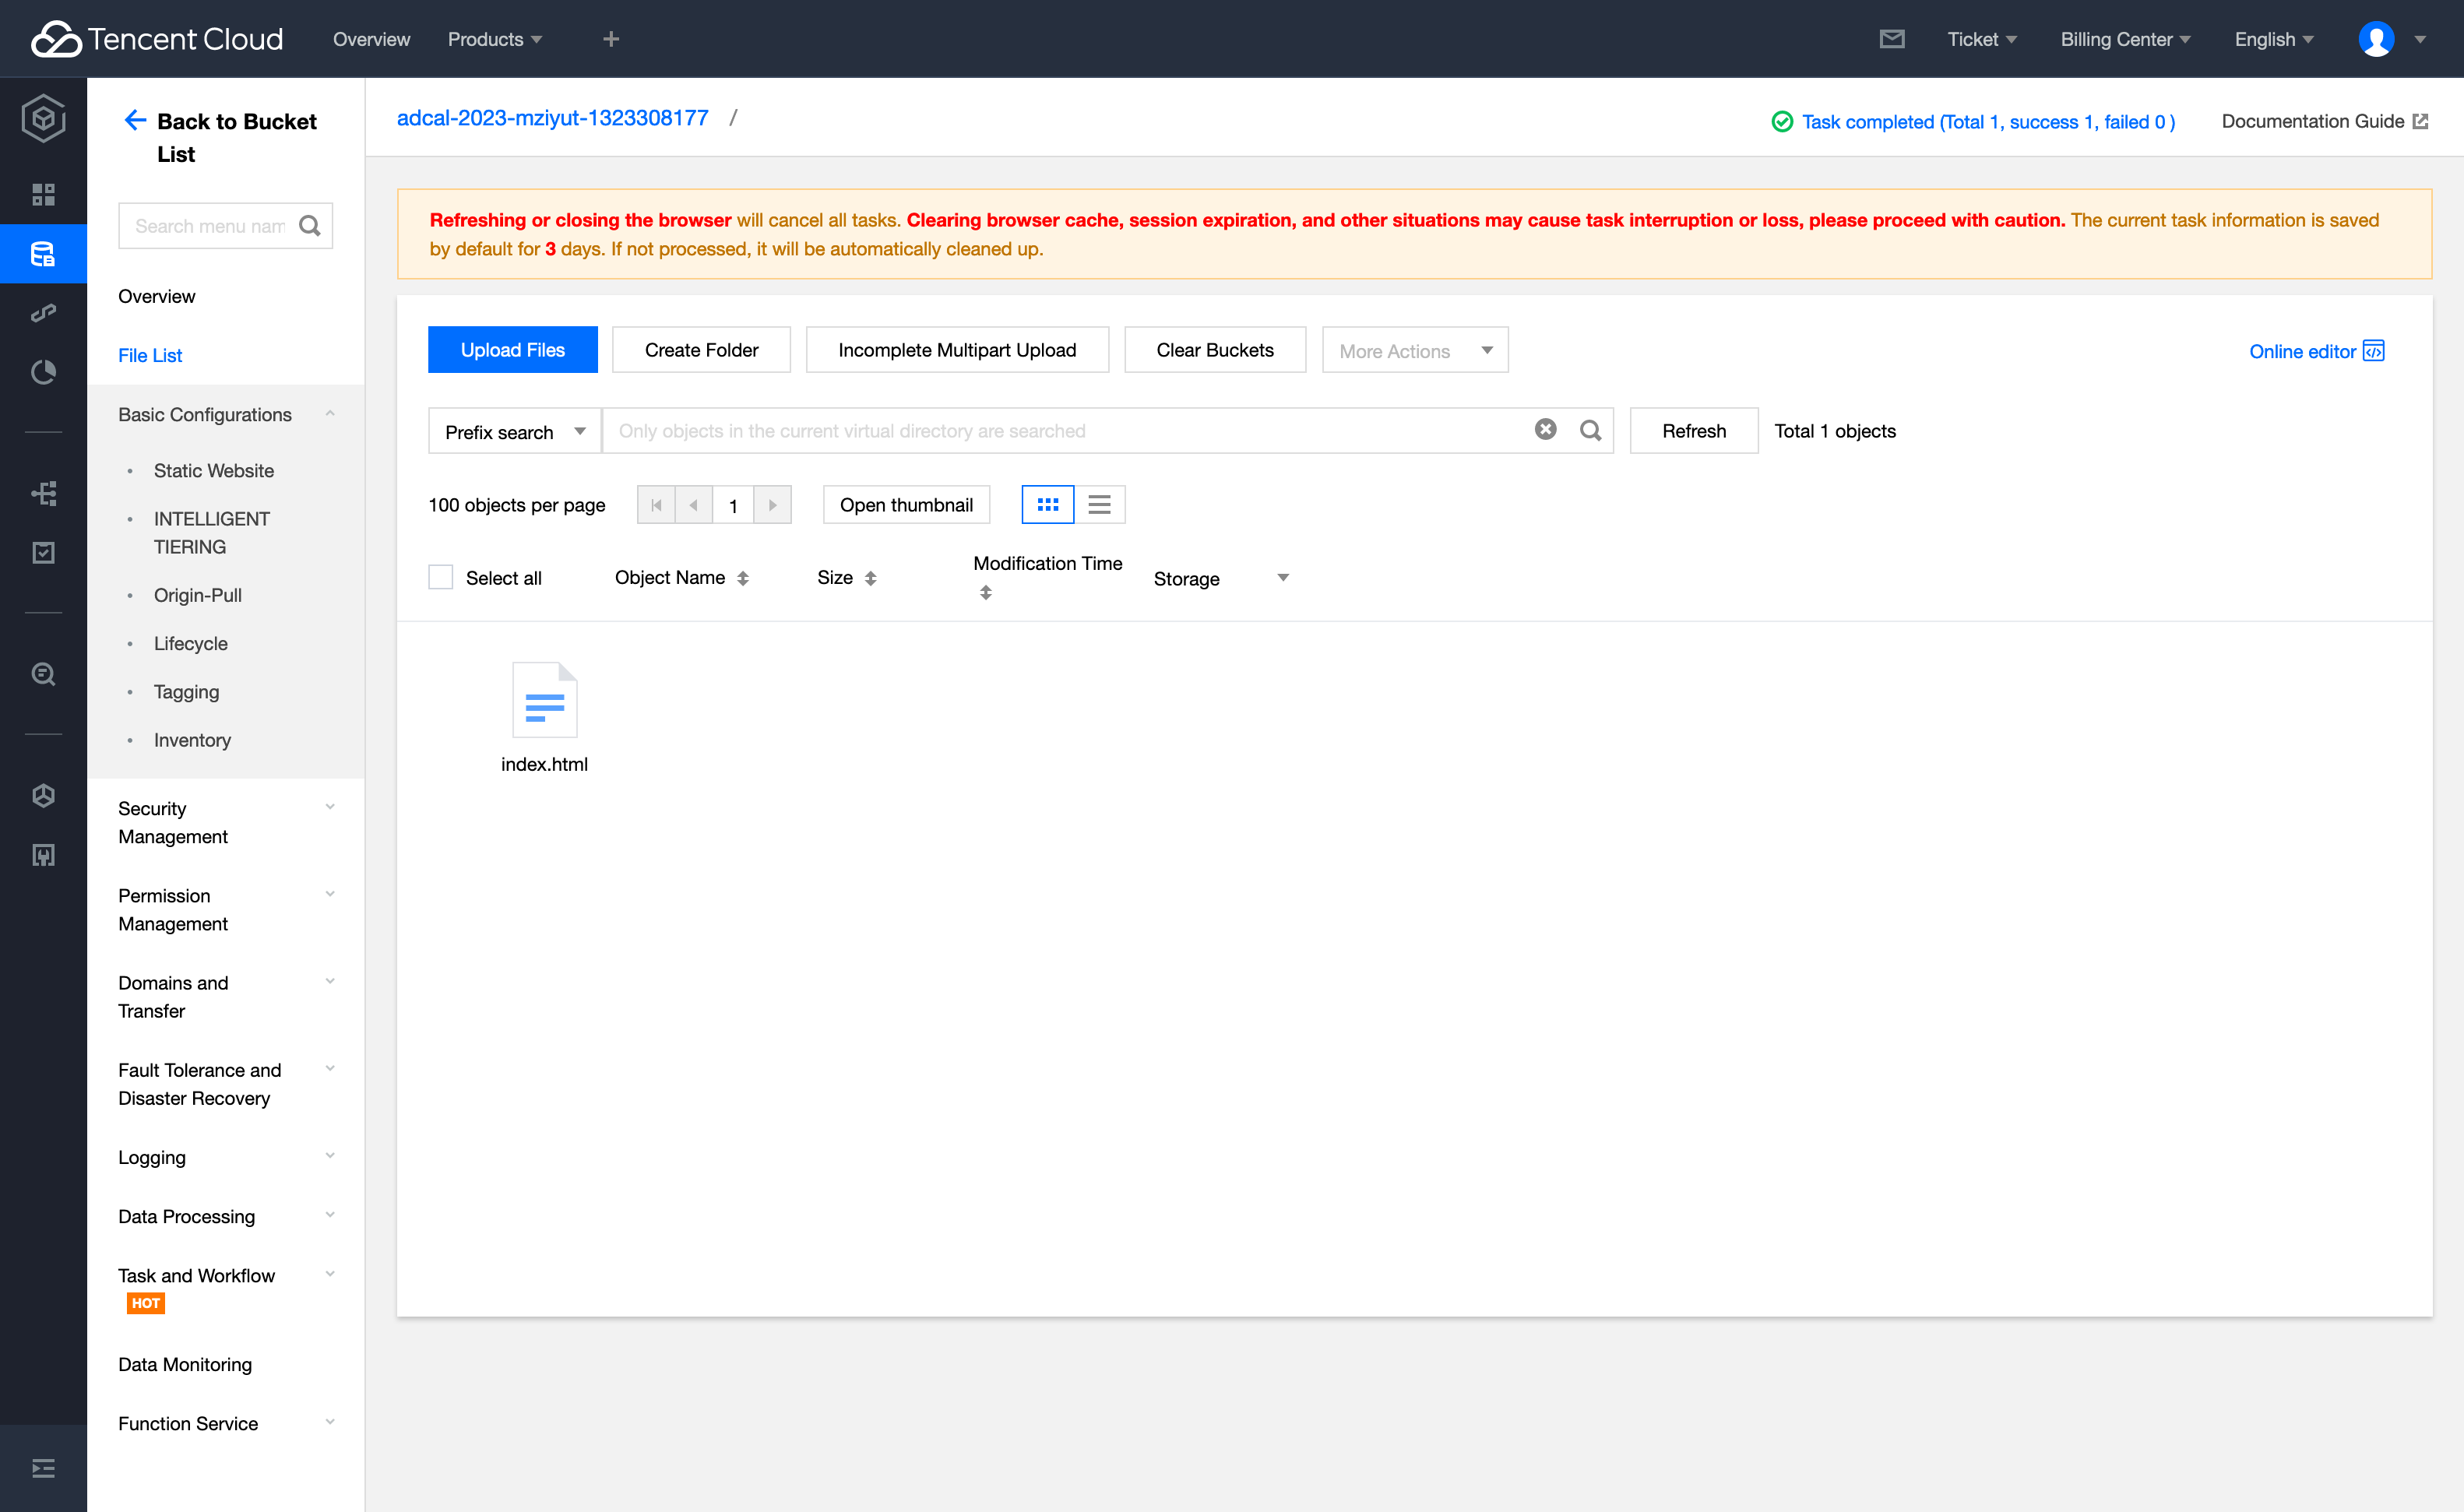Click the index.html file thumbnail

coord(544,700)
